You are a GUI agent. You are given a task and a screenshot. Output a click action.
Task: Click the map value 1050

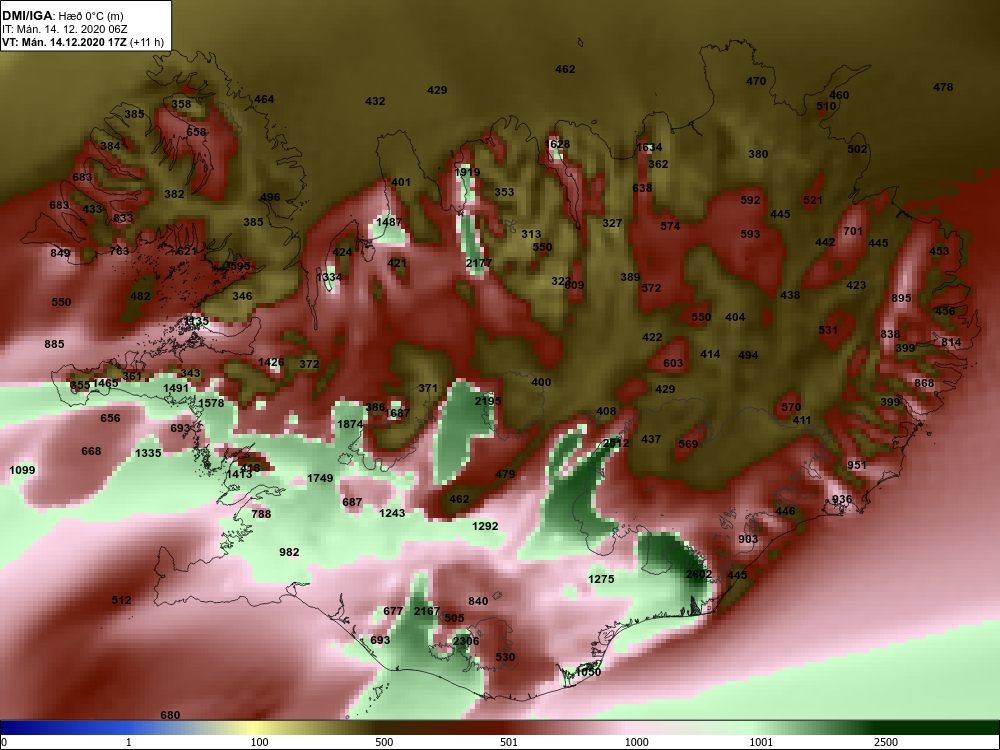589,672
